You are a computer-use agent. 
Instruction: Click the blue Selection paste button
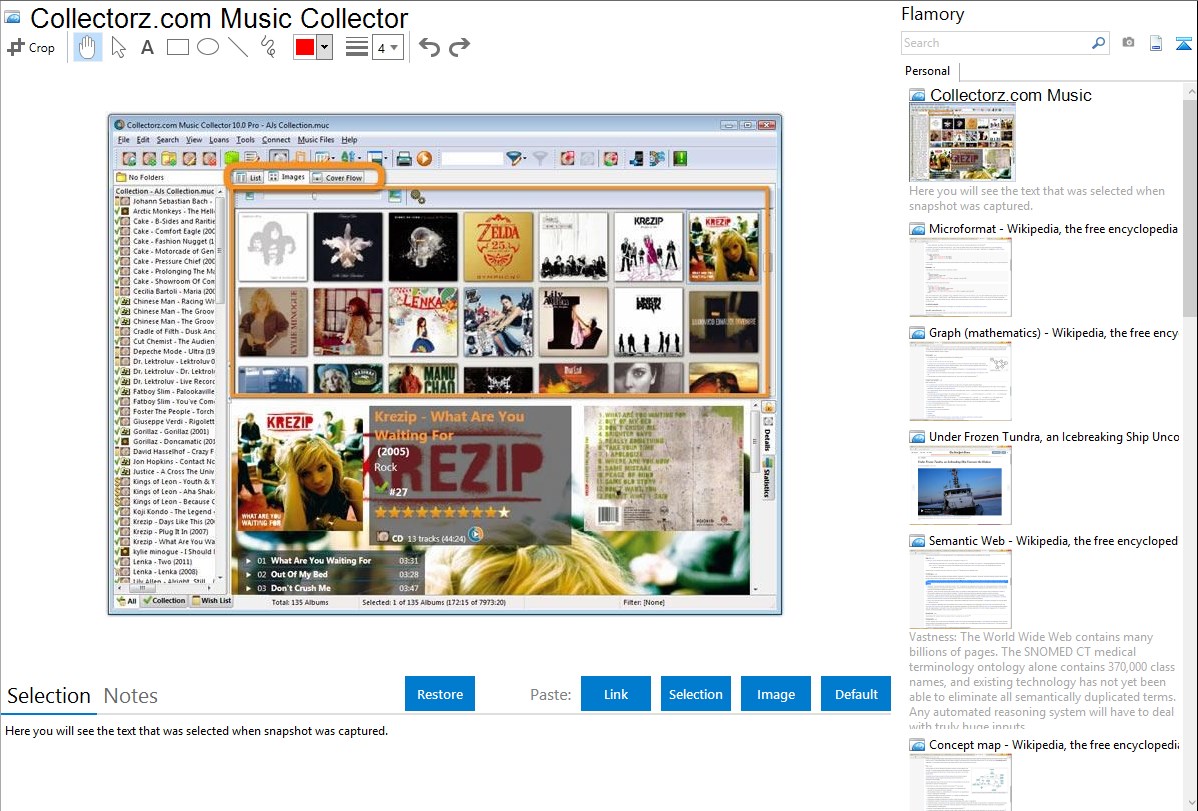click(x=695, y=694)
